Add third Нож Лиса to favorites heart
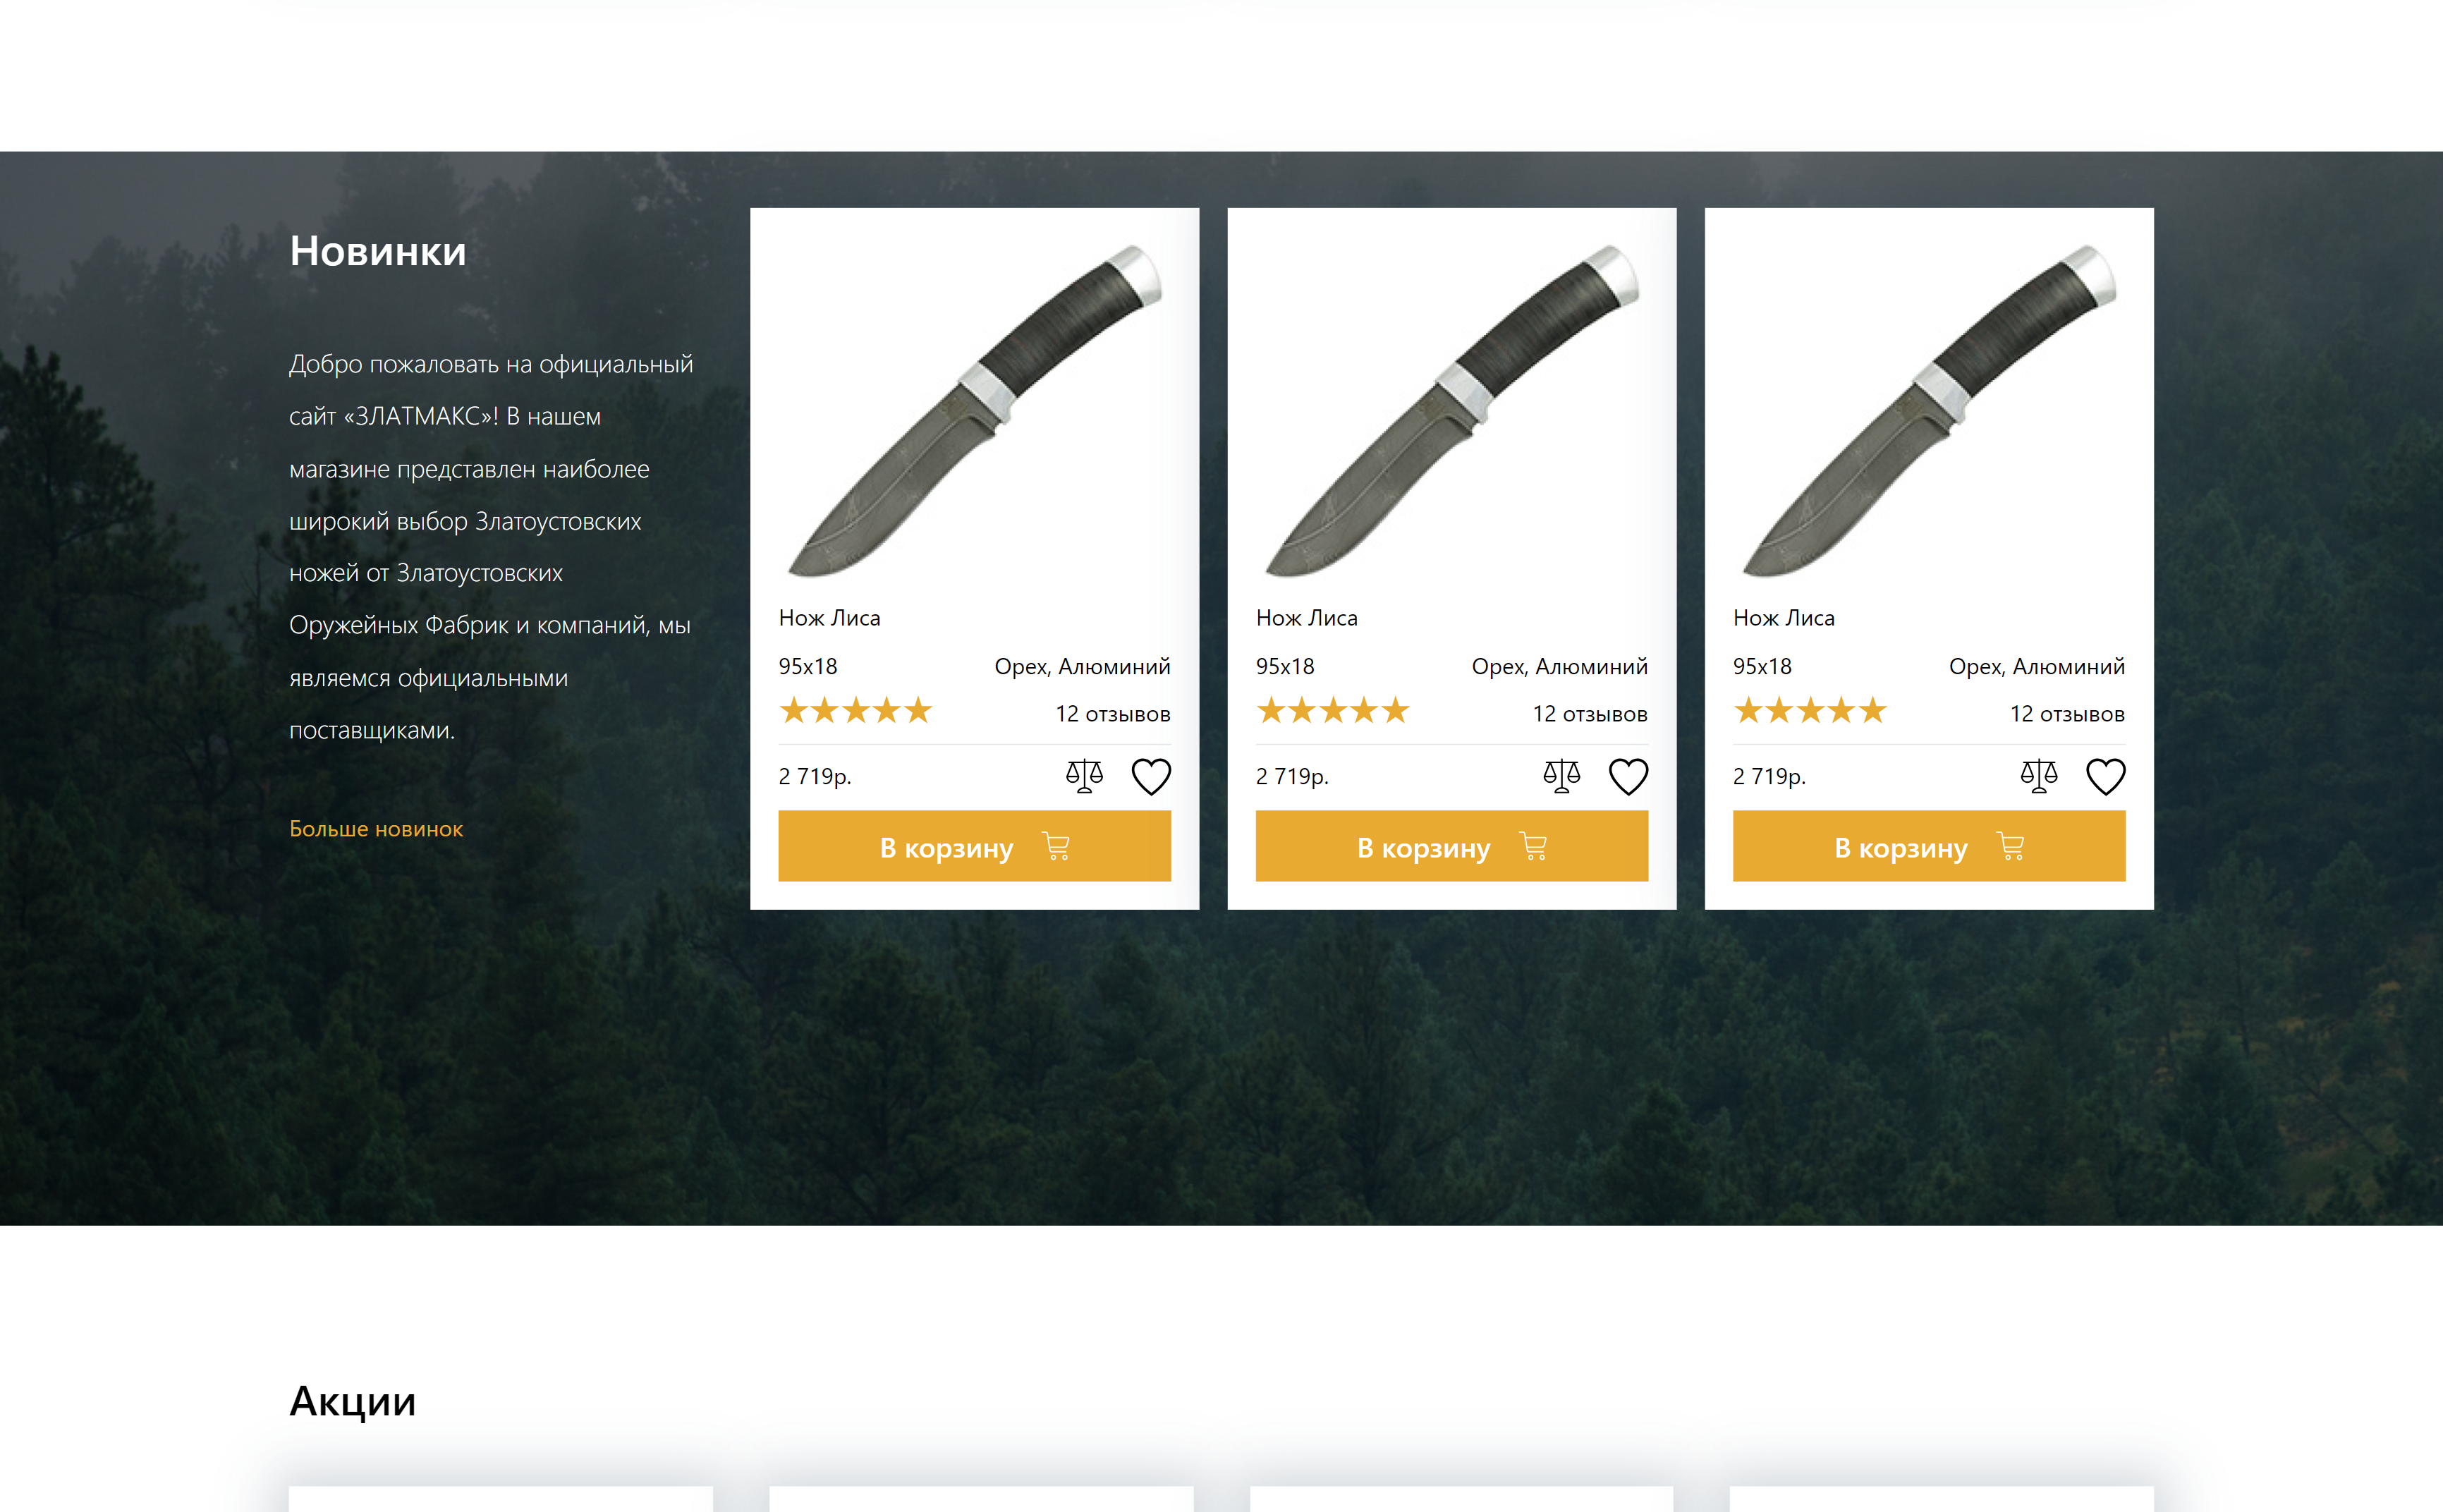 [x=2105, y=777]
